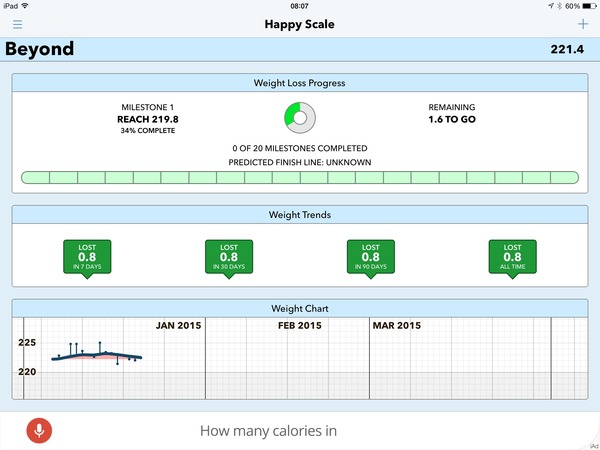Tap the FEB 2015 label on chart
This screenshot has height=450, width=600.
(x=299, y=326)
